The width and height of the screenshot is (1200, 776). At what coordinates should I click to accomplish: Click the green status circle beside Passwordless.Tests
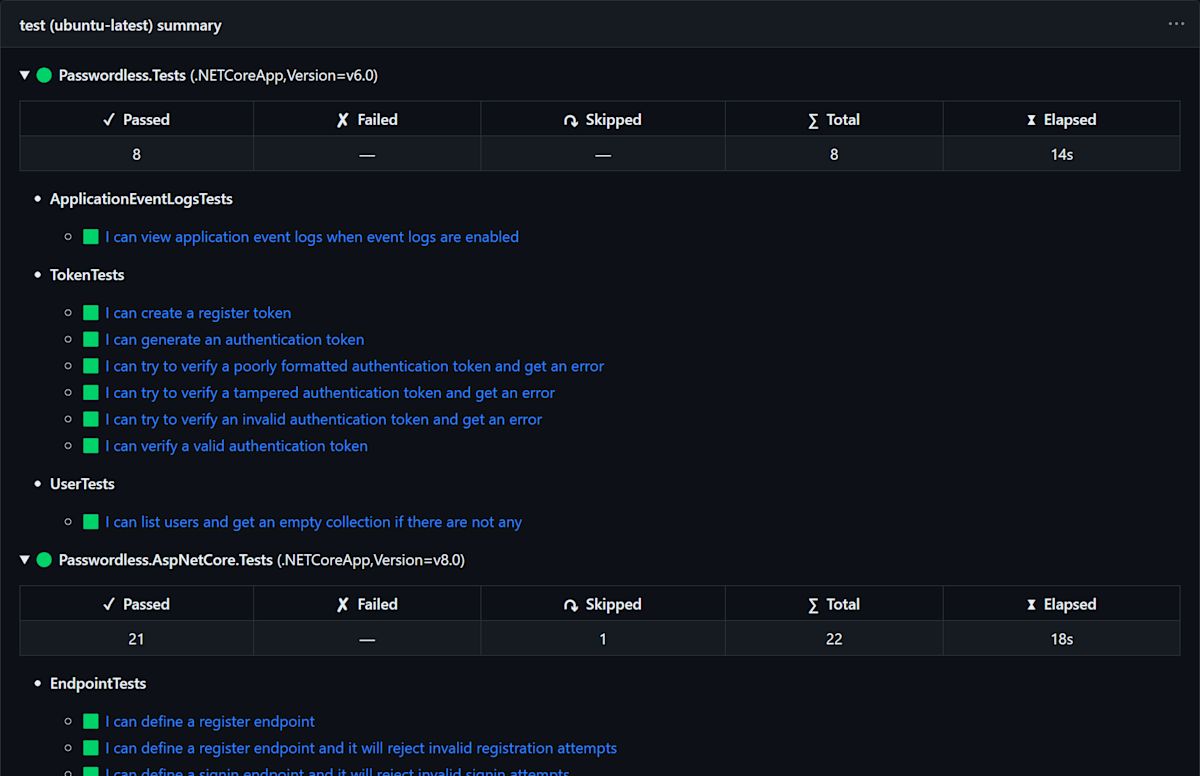[x=44, y=75]
